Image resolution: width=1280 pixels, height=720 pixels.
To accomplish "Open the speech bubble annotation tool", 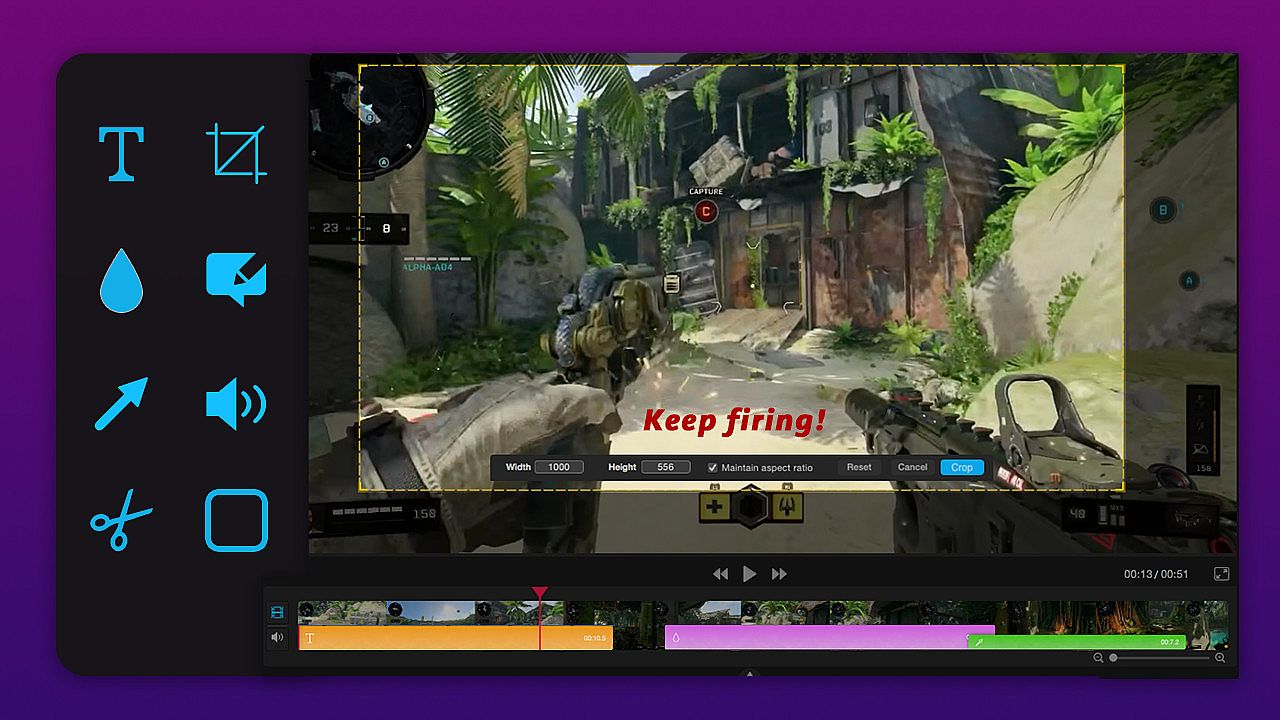I will pos(236,279).
